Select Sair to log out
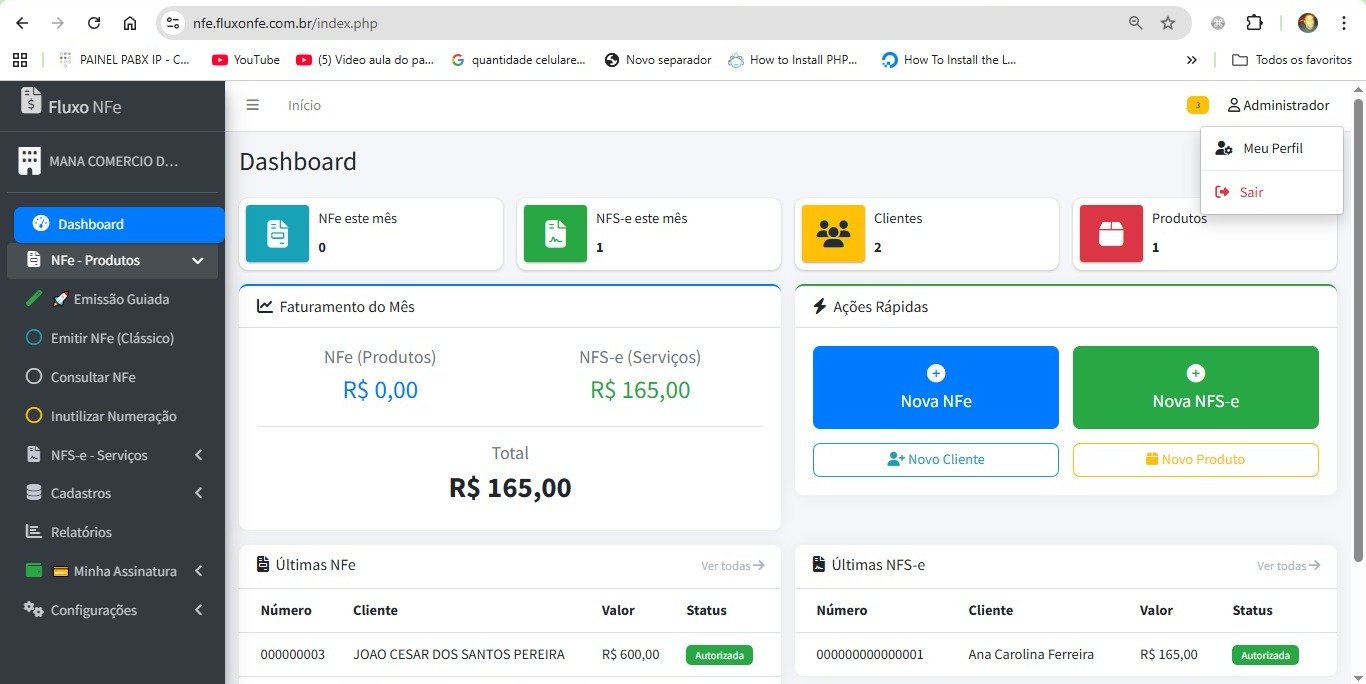Image resolution: width=1366 pixels, height=684 pixels. [x=1251, y=192]
